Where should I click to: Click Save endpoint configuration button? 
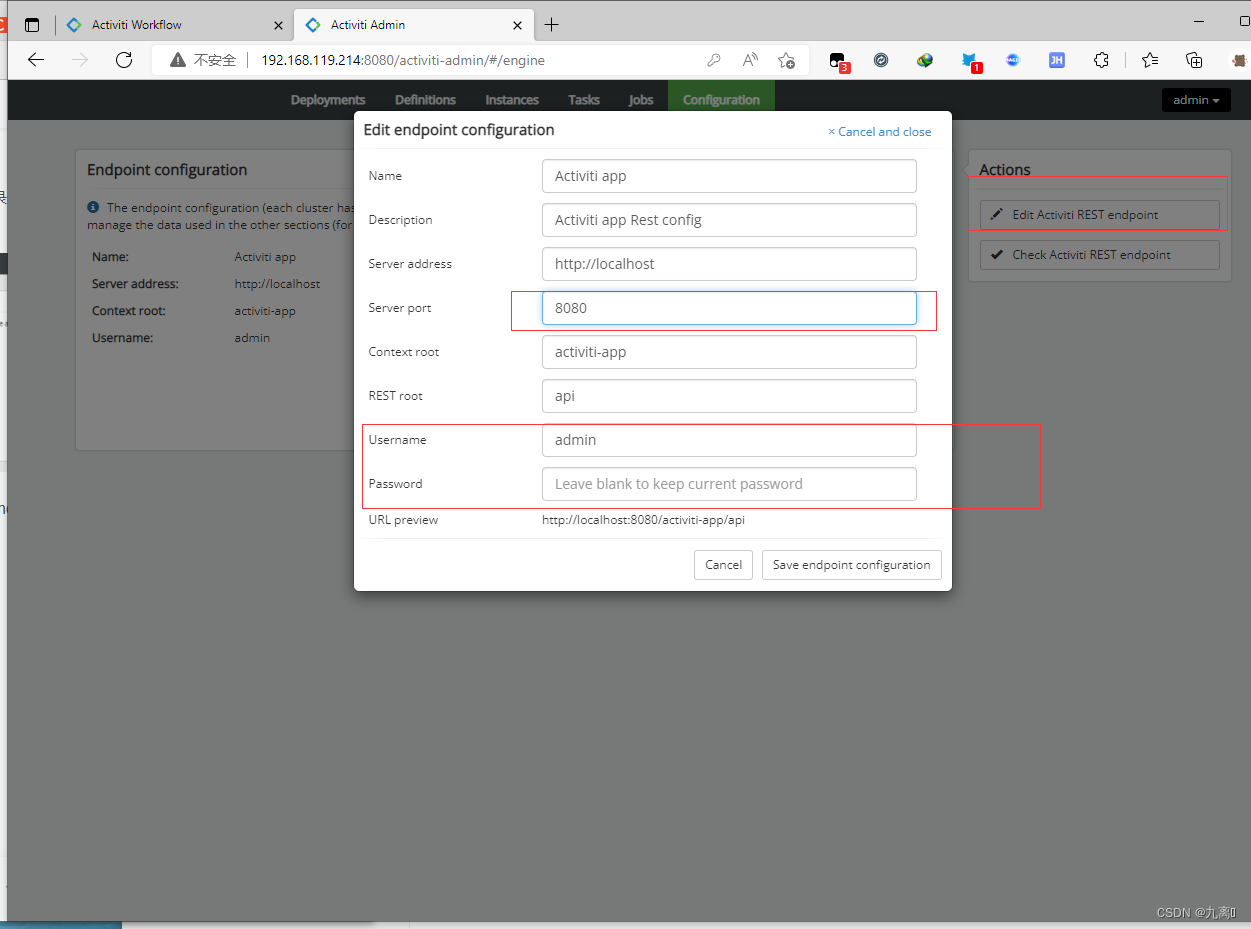pos(851,565)
